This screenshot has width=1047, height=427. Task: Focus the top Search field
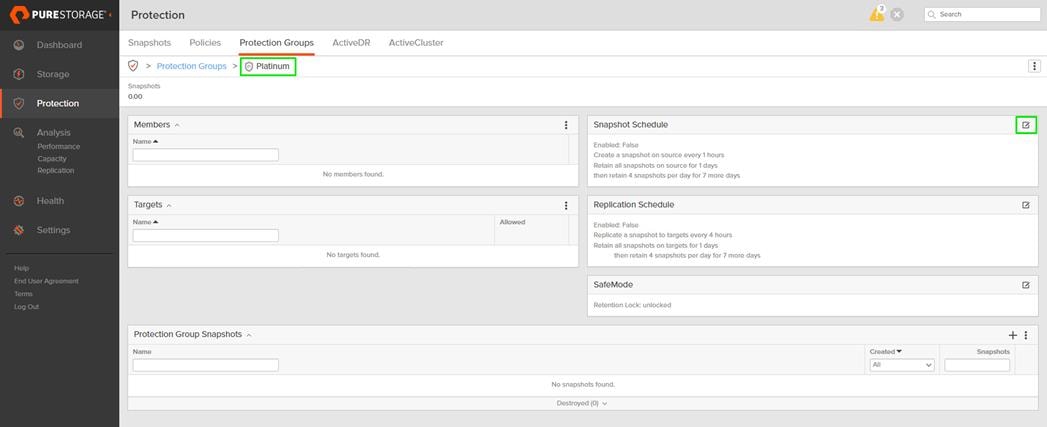click(x=982, y=14)
